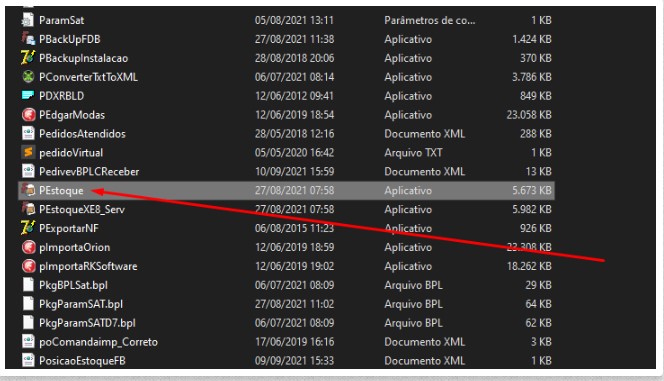Screen dimensions: 664x381
Task: Click the PkgParamSATD7.bpl file name
Action: [x=87, y=323]
